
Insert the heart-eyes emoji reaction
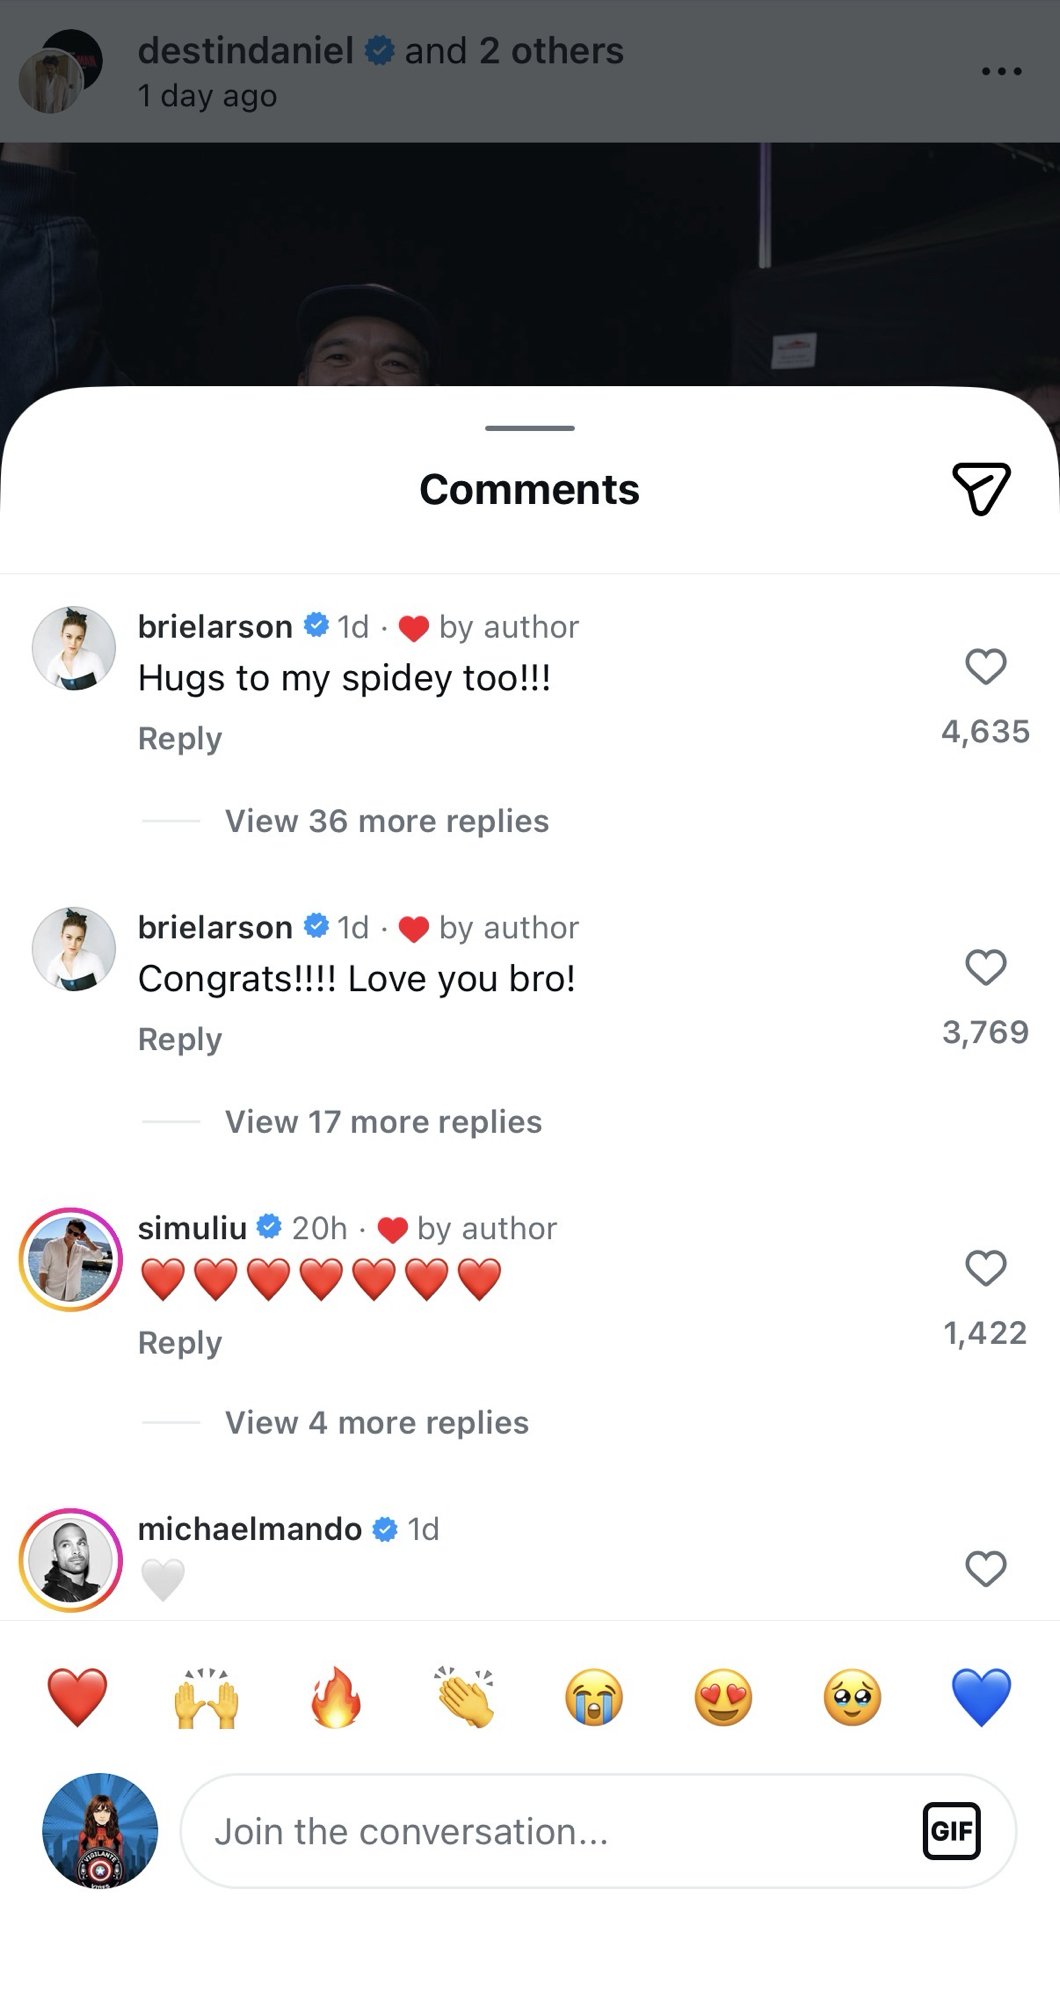723,1698
